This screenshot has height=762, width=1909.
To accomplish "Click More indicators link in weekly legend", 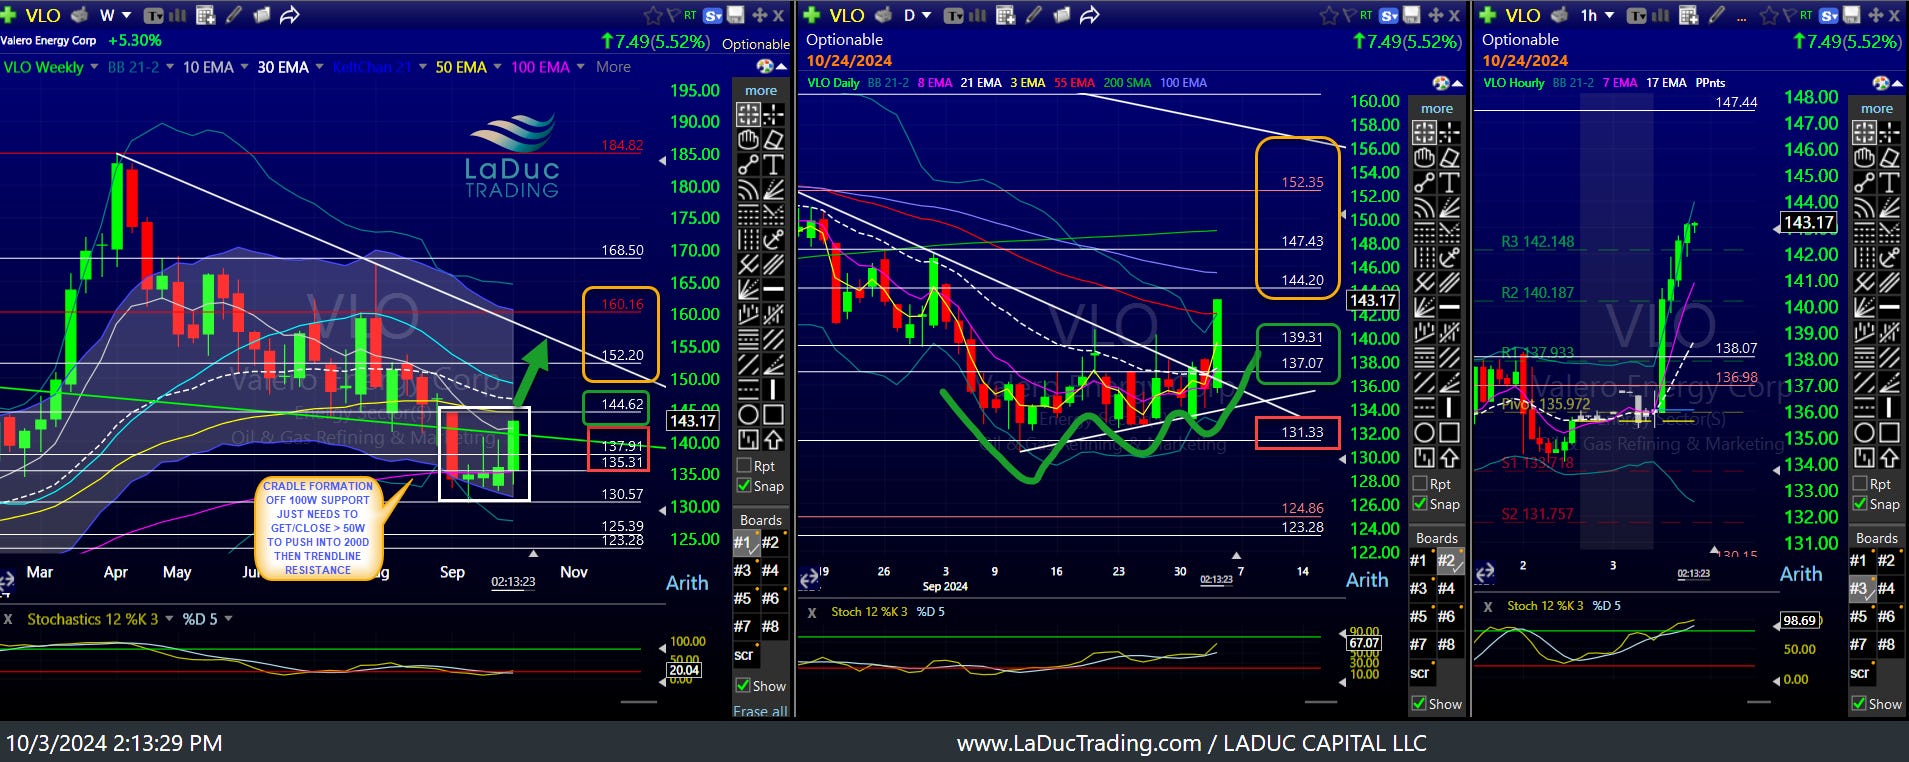I will click(613, 67).
